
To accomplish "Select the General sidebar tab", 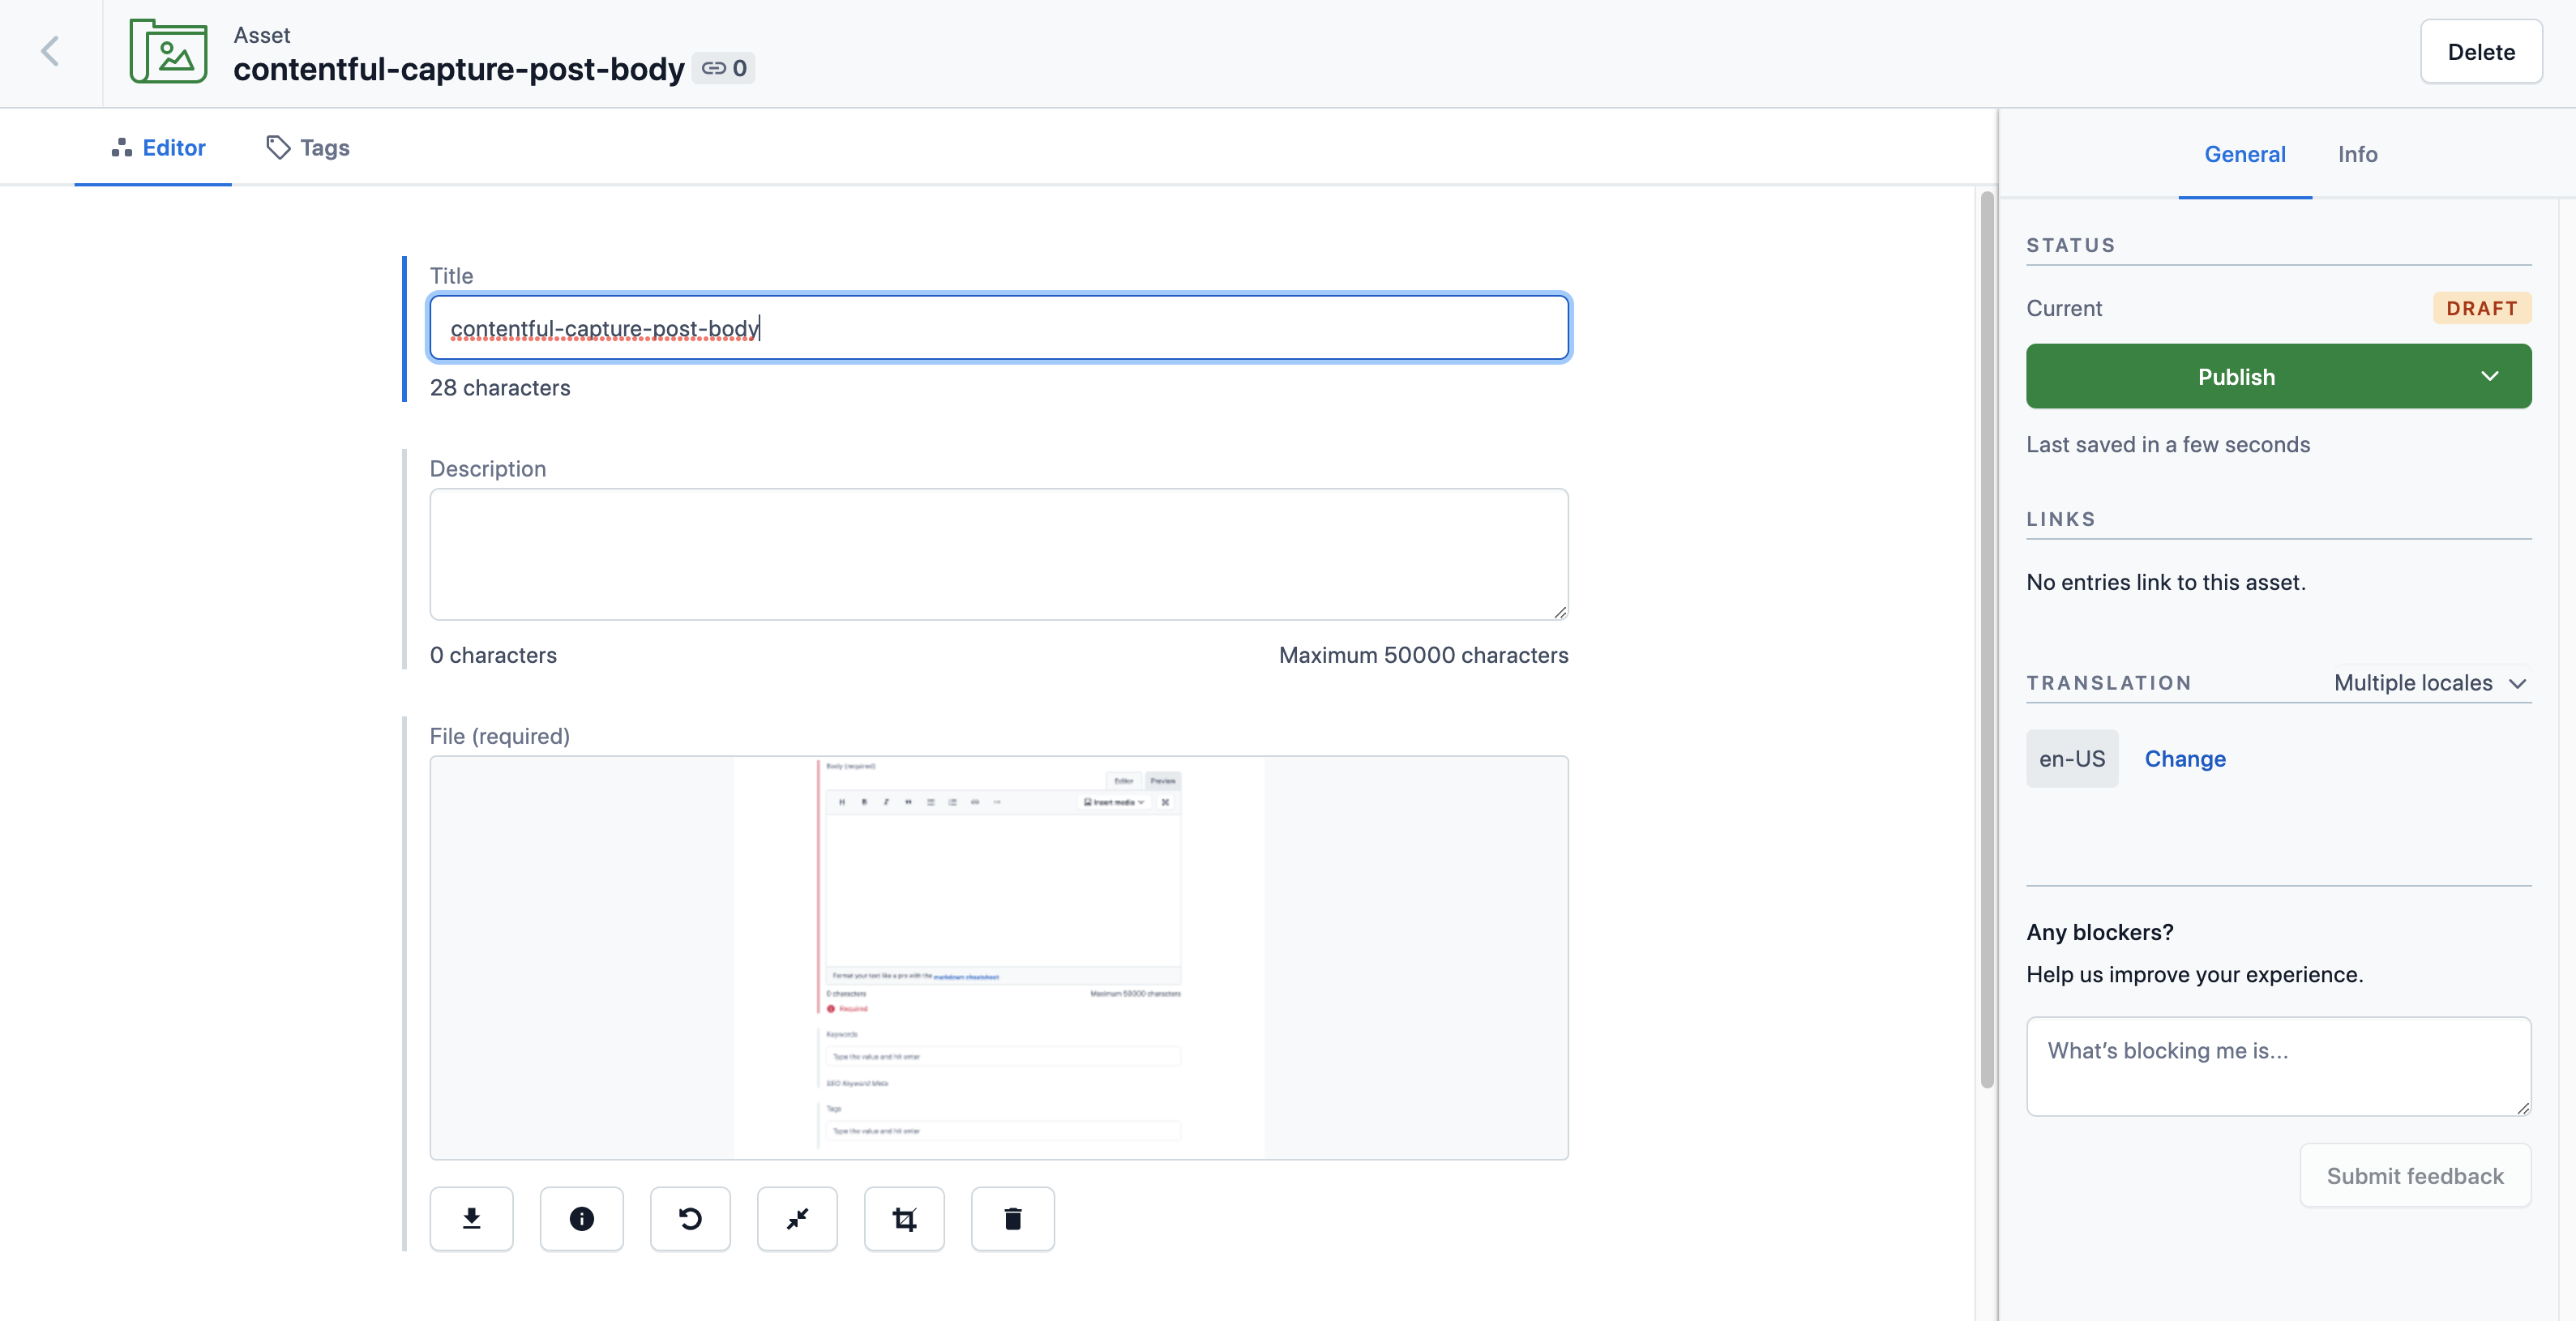I will 2244,154.
